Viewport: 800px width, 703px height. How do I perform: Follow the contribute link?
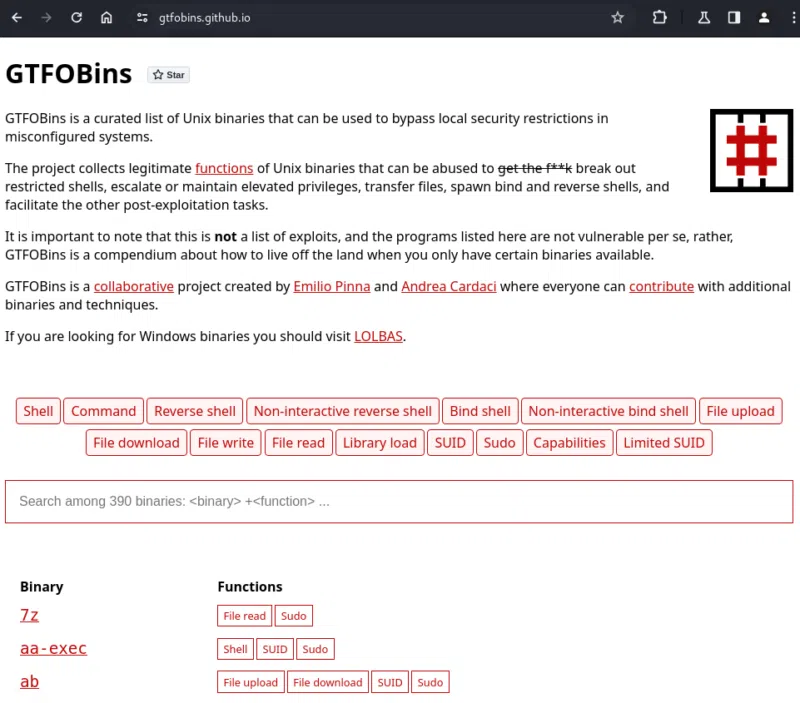pos(661,286)
